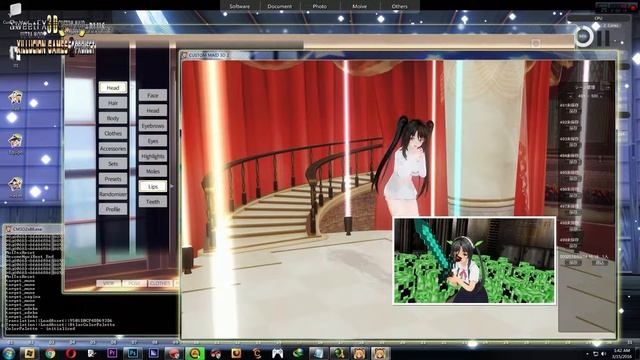Select the Highlights sub-category
Image resolution: width=640 pixels, height=360 pixels.
click(x=153, y=156)
